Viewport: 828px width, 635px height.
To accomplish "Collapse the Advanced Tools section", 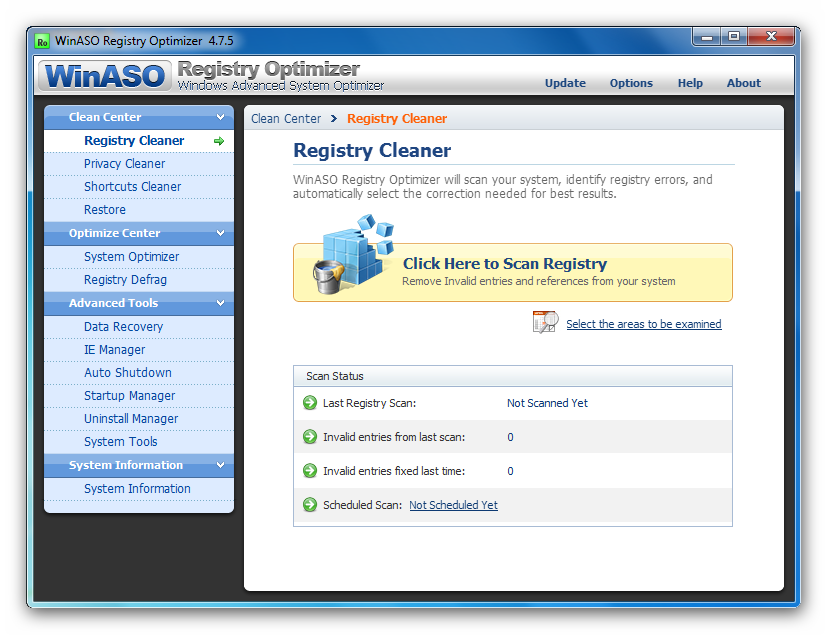I will 221,303.
